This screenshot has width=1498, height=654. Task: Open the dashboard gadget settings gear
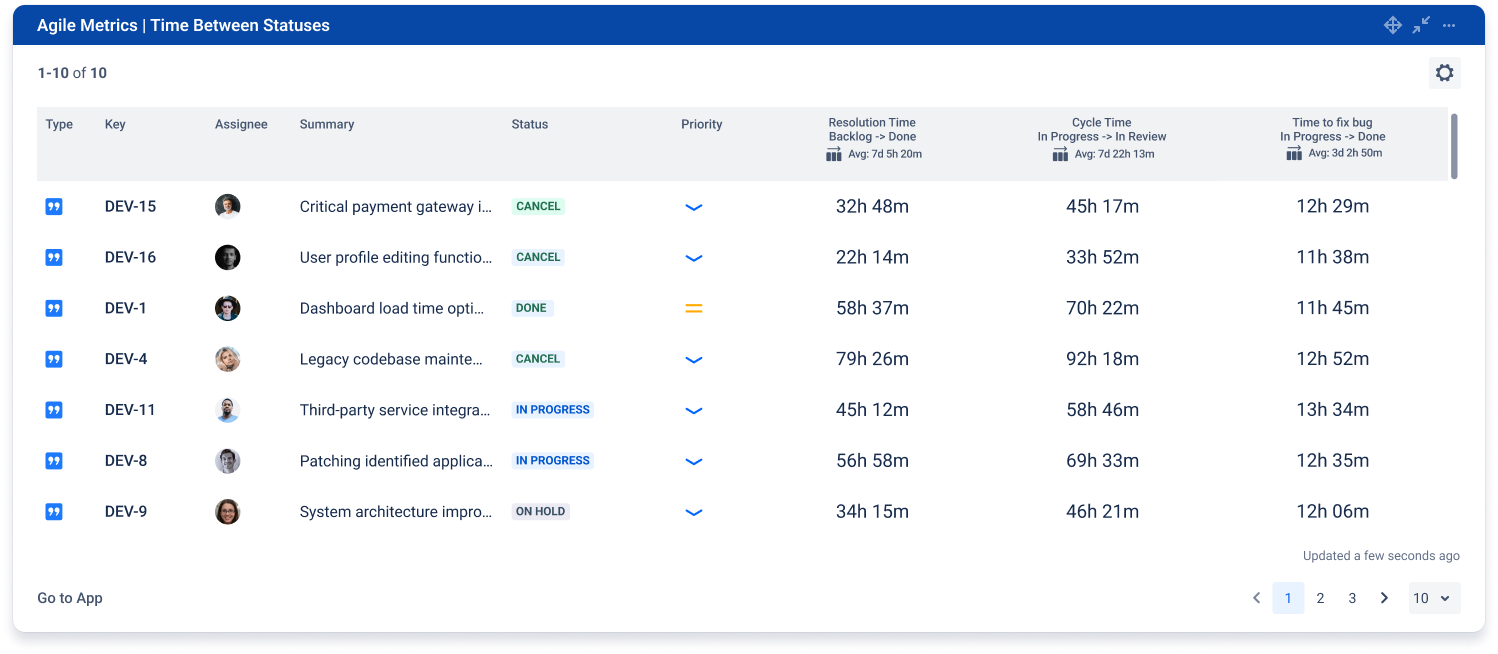pos(1444,72)
